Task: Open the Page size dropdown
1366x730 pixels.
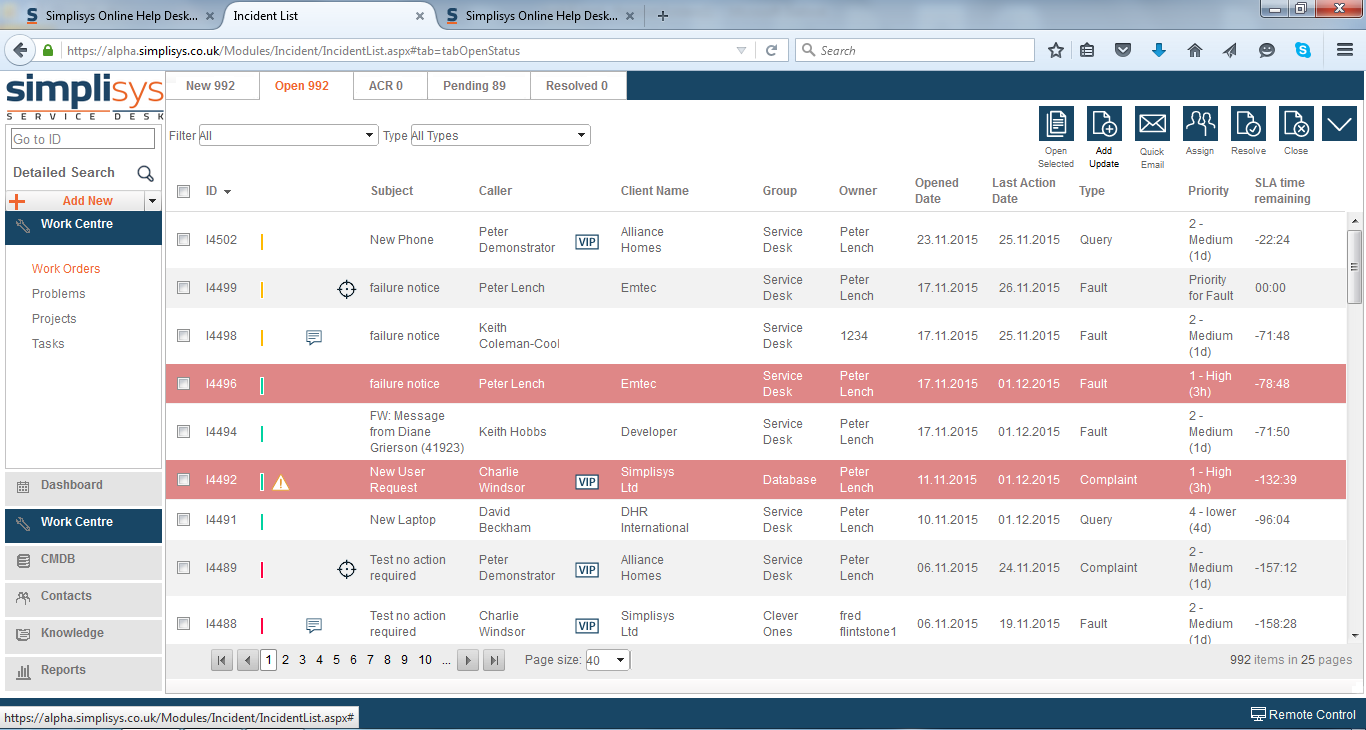Action: [x=607, y=660]
